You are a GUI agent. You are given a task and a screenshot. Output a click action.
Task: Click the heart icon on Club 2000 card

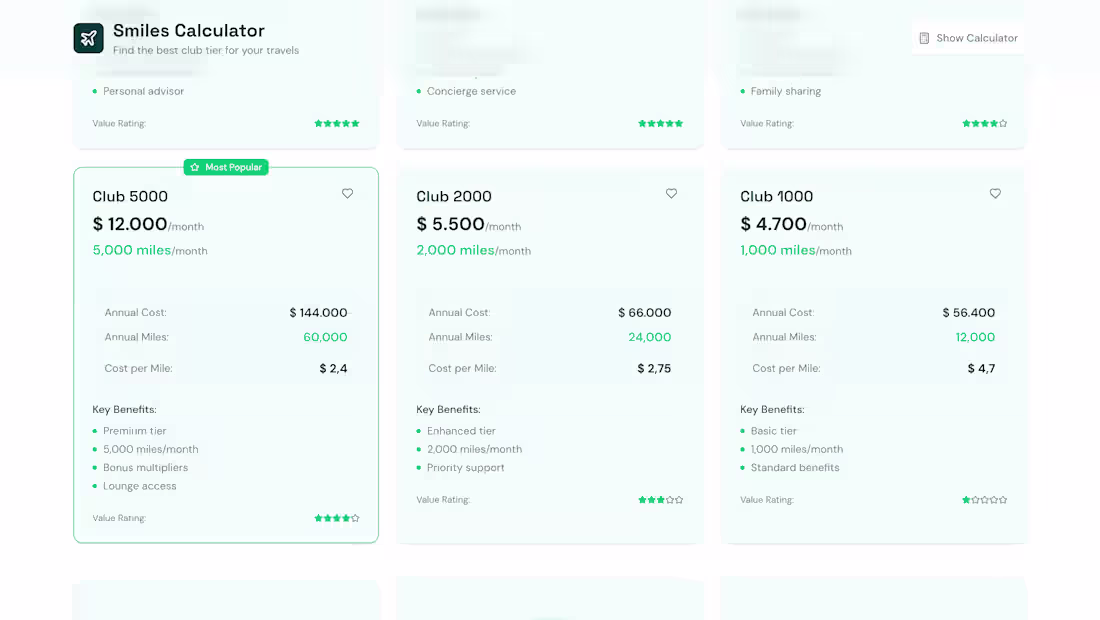[x=671, y=193]
